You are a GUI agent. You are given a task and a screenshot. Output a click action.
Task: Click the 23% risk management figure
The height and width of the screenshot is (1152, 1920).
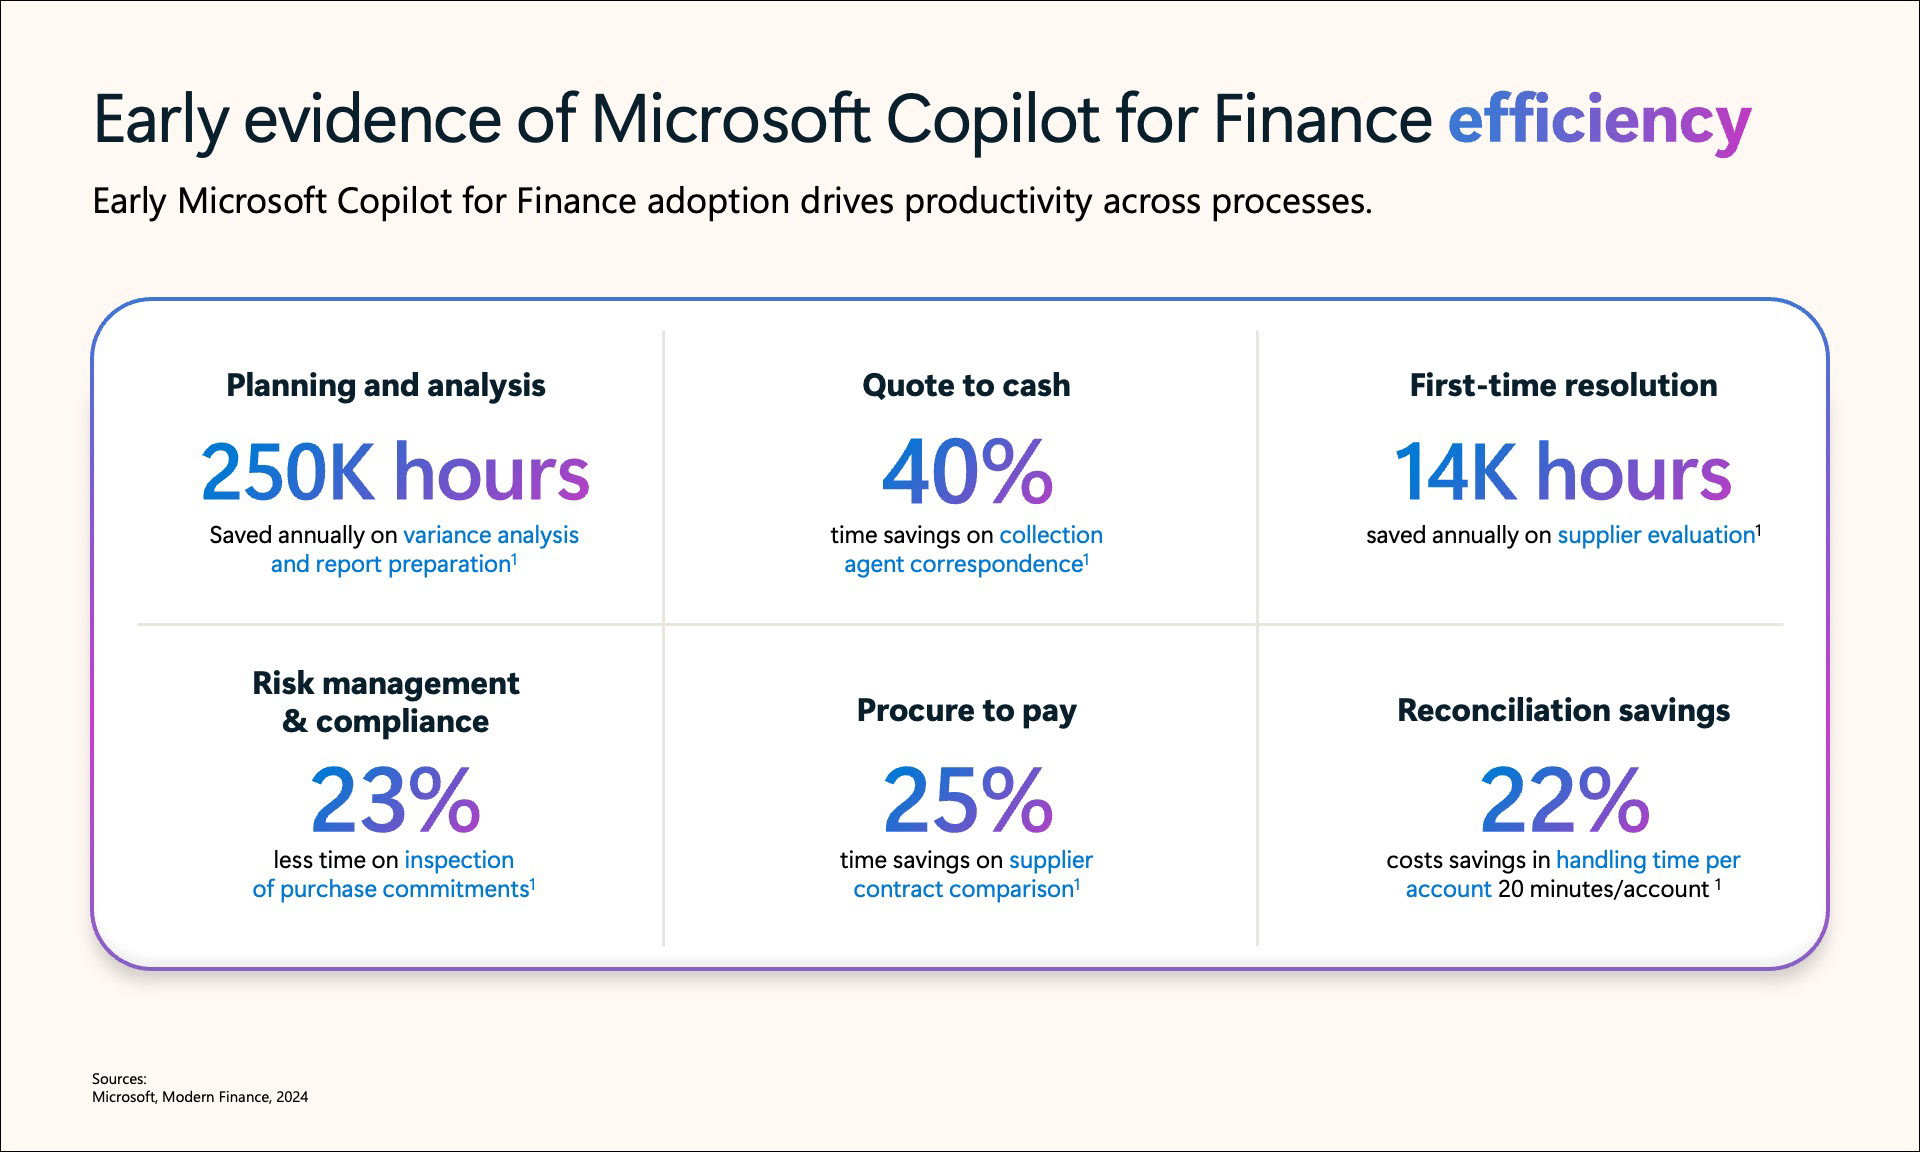[395, 799]
